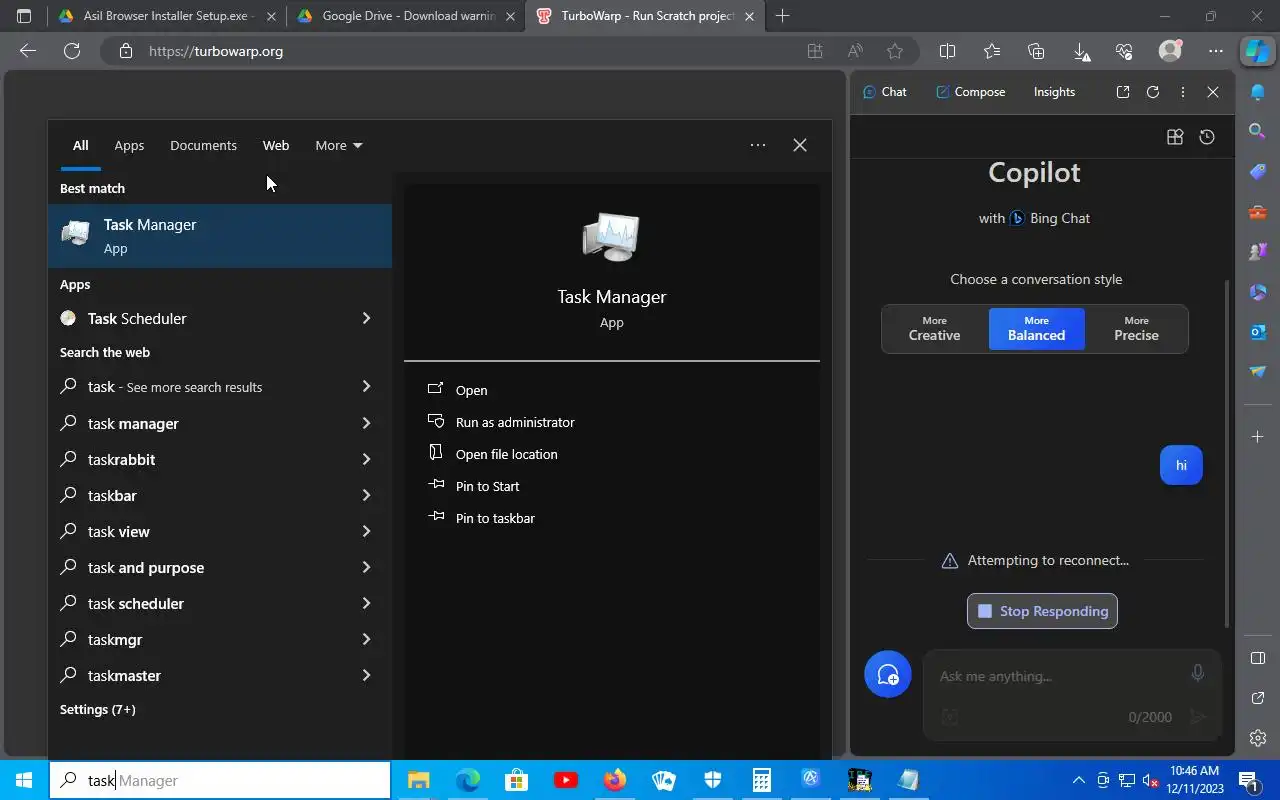
Task: Click the taskbar search input box
Action: coord(220,780)
